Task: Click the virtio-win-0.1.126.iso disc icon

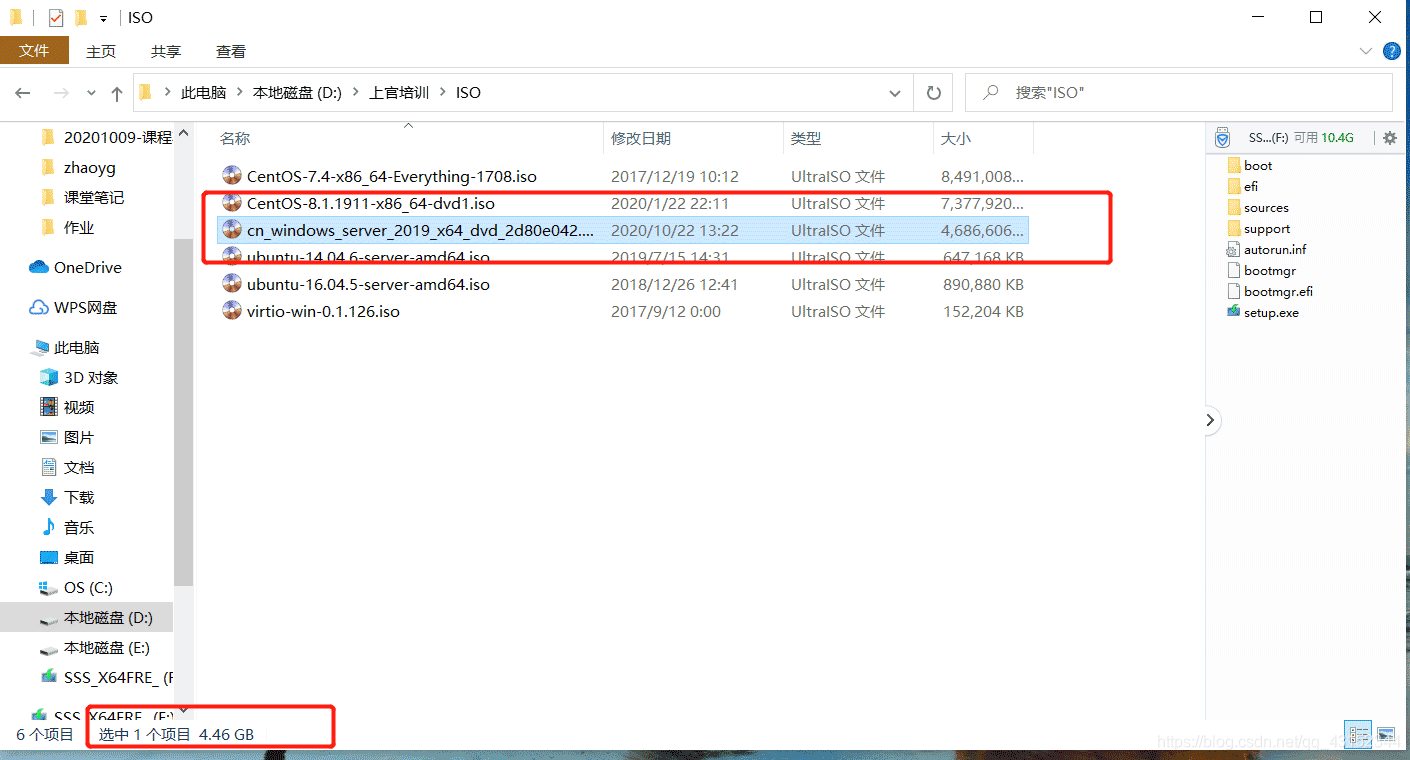Action: (232, 311)
